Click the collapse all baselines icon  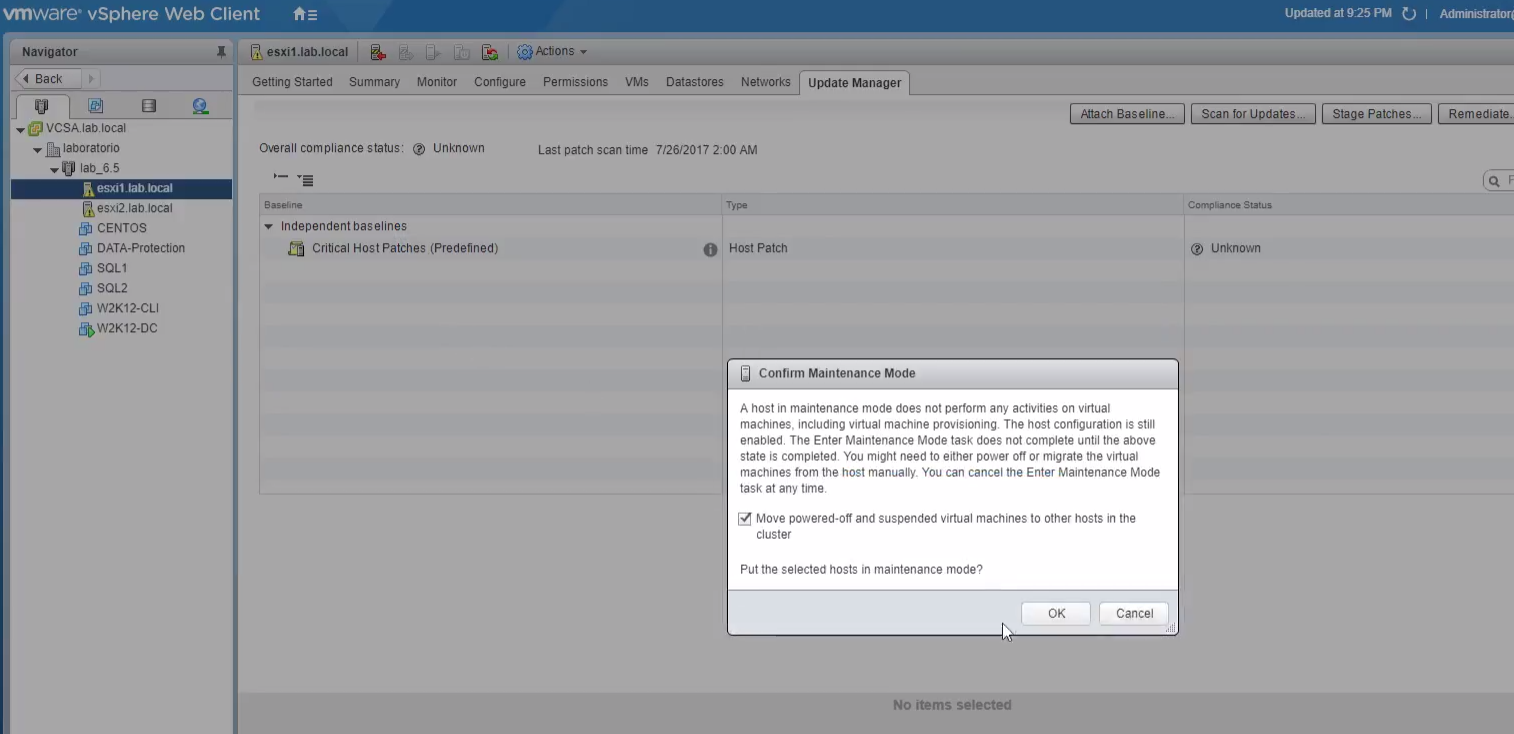pos(281,178)
